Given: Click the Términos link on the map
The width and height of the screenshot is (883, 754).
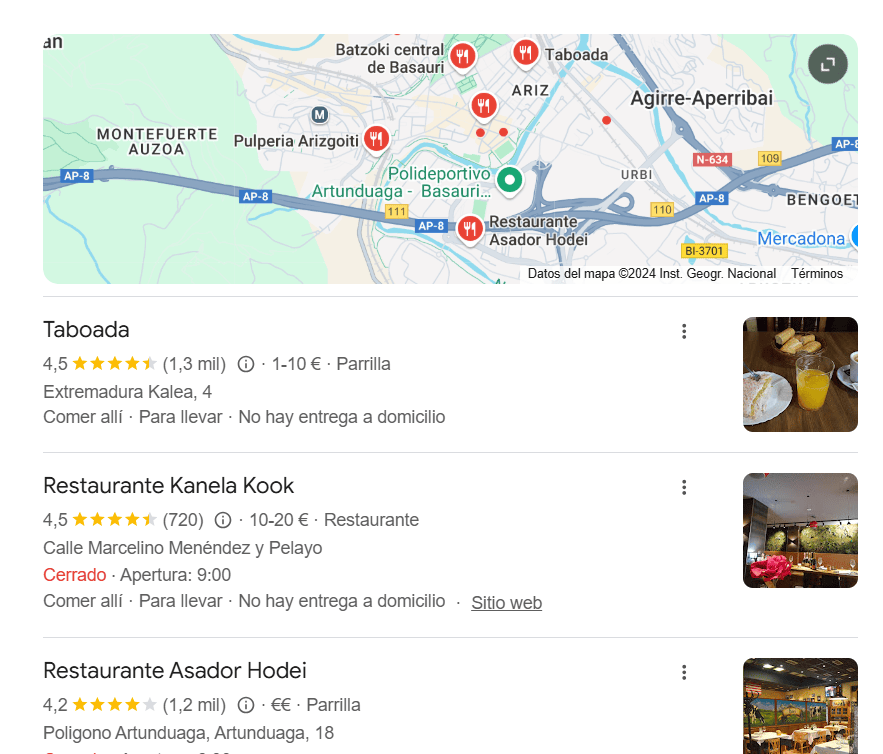Looking at the screenshot, I should pos(817,273).
